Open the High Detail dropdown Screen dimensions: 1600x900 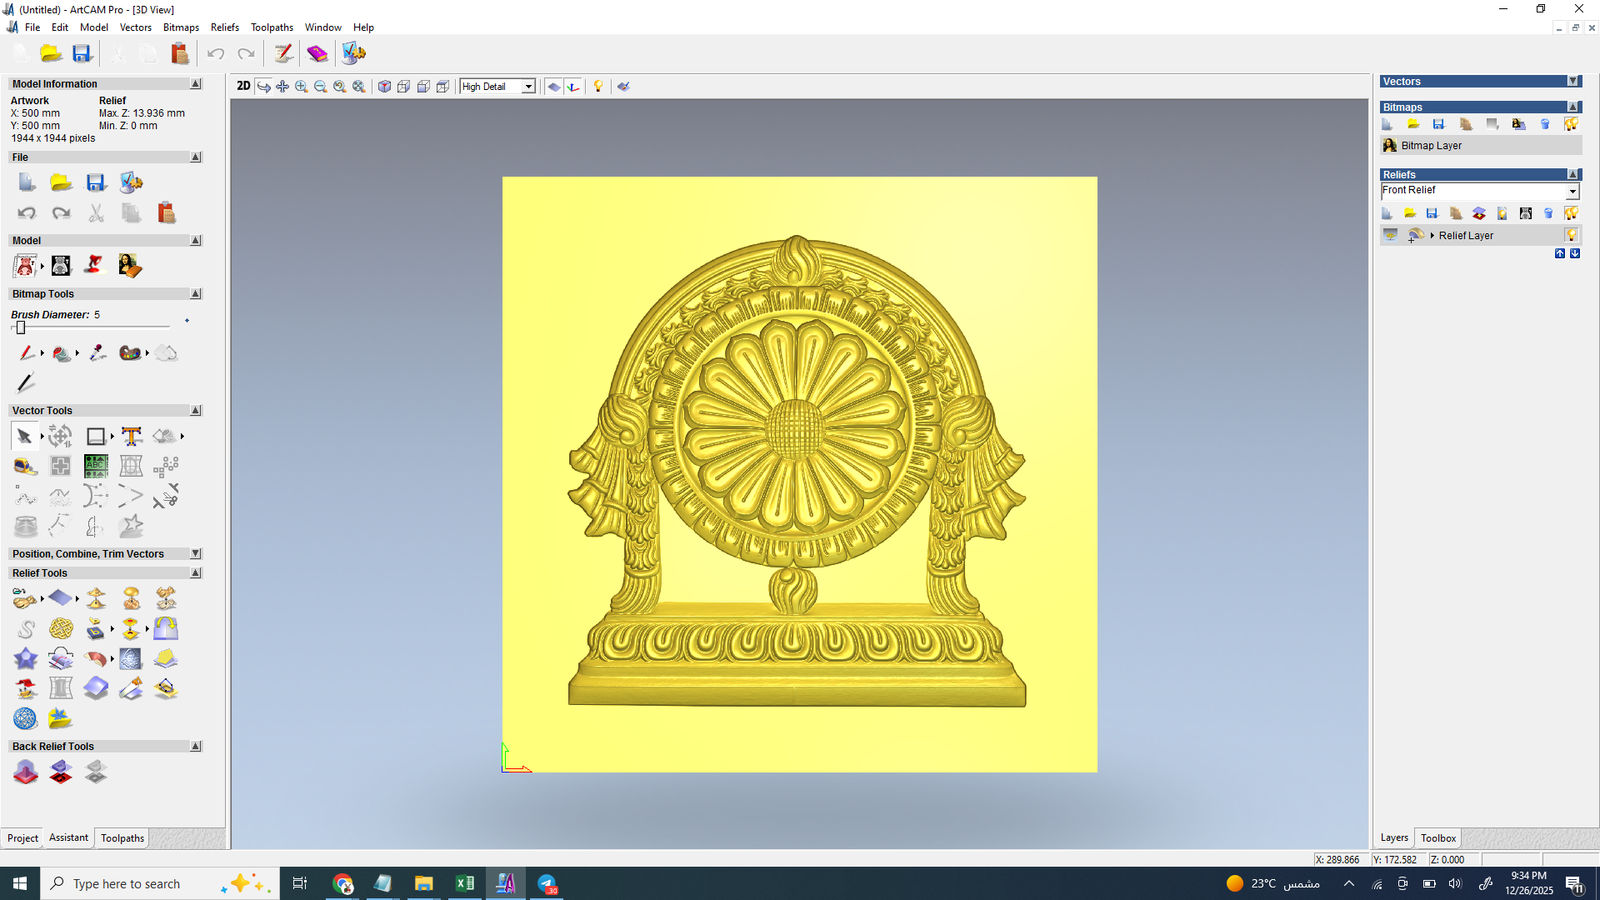click(x=528, y=87)
